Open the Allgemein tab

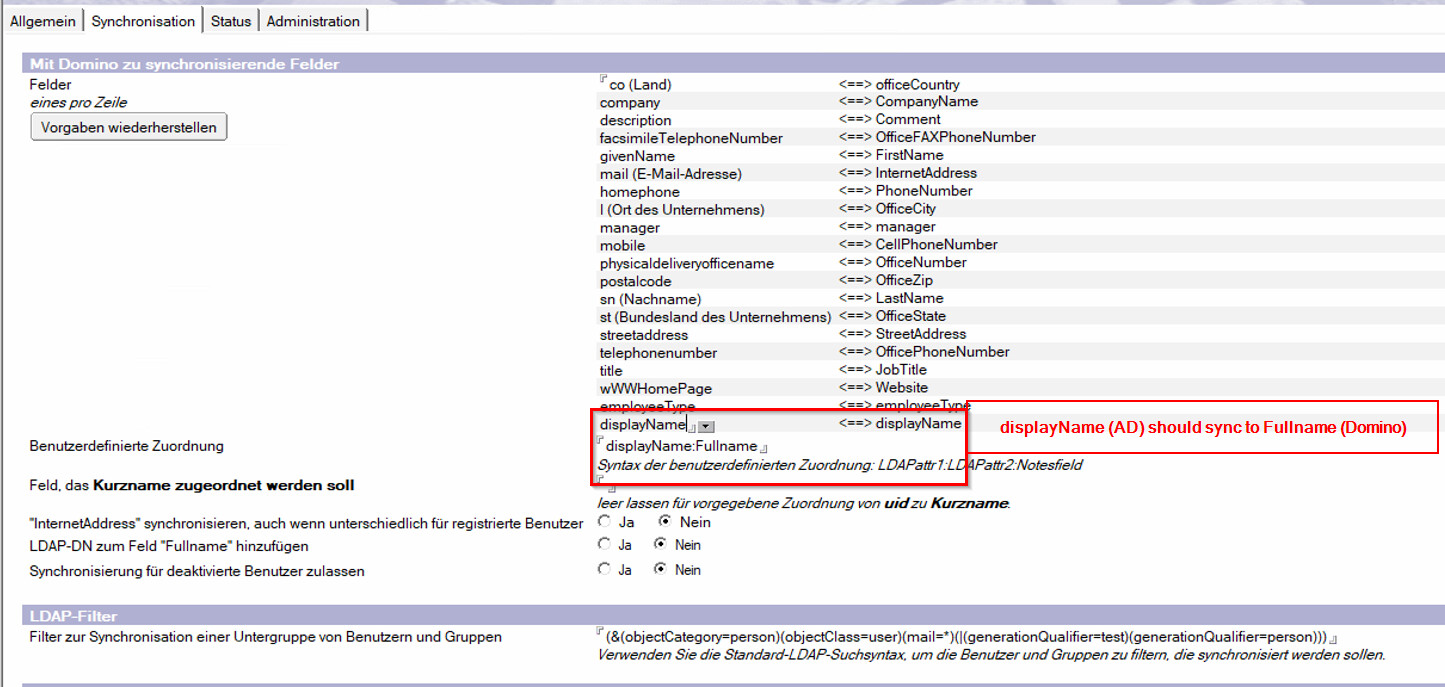click(x=43, y=21)
